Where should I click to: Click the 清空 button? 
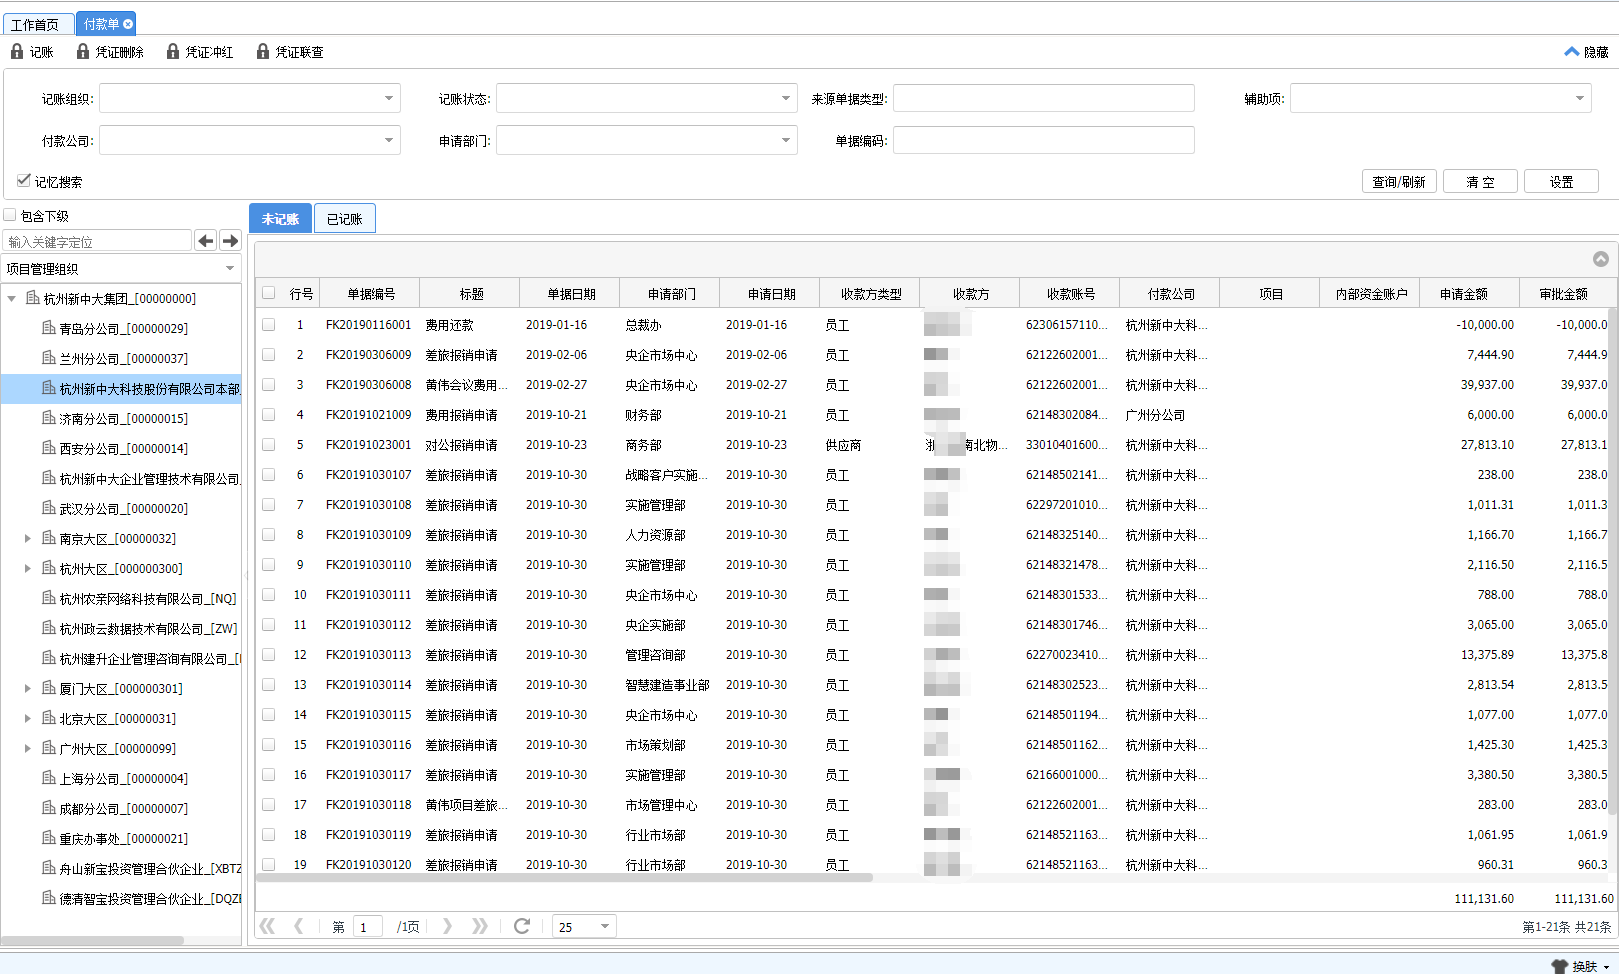(x=1481, y=182)
